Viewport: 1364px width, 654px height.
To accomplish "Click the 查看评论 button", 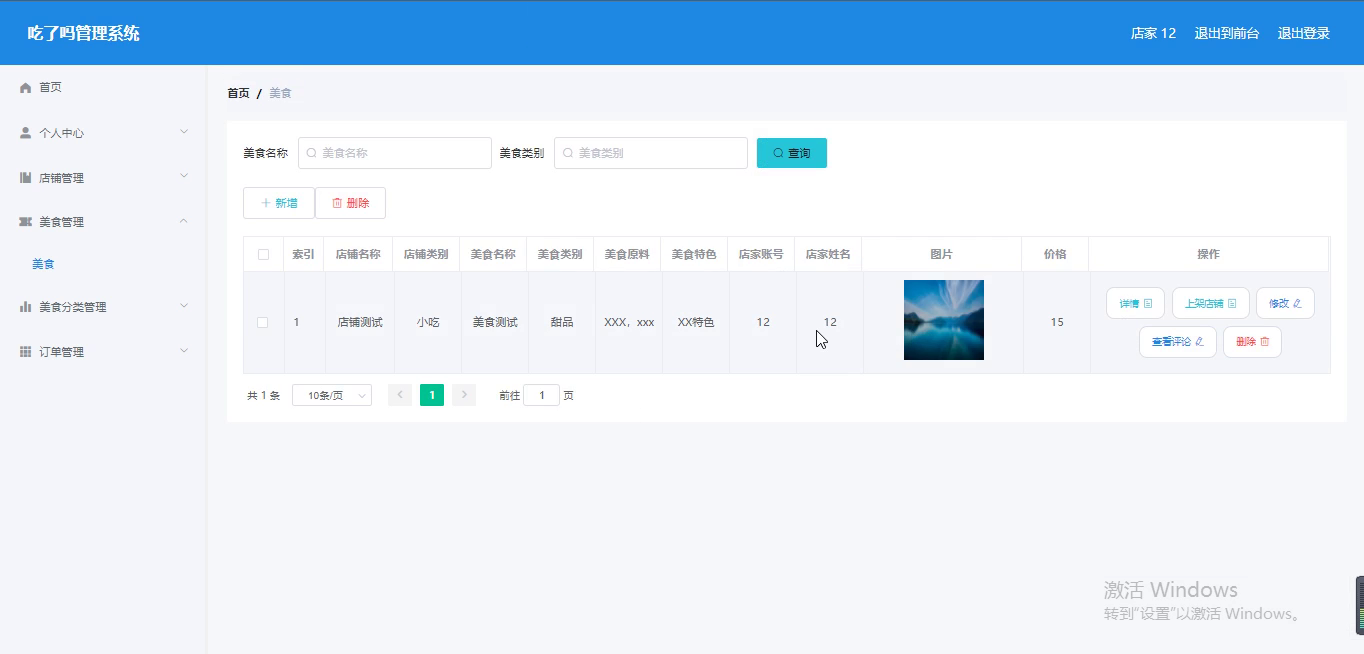I will pyautogui.click(x=1178, y=342).
